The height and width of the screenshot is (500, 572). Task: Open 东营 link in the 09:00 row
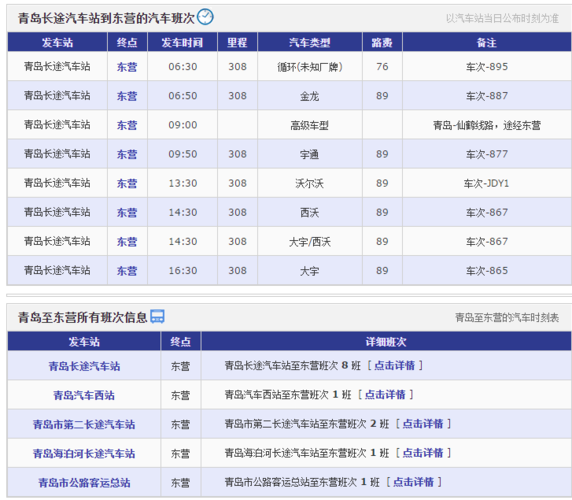(x=127, y=125)
